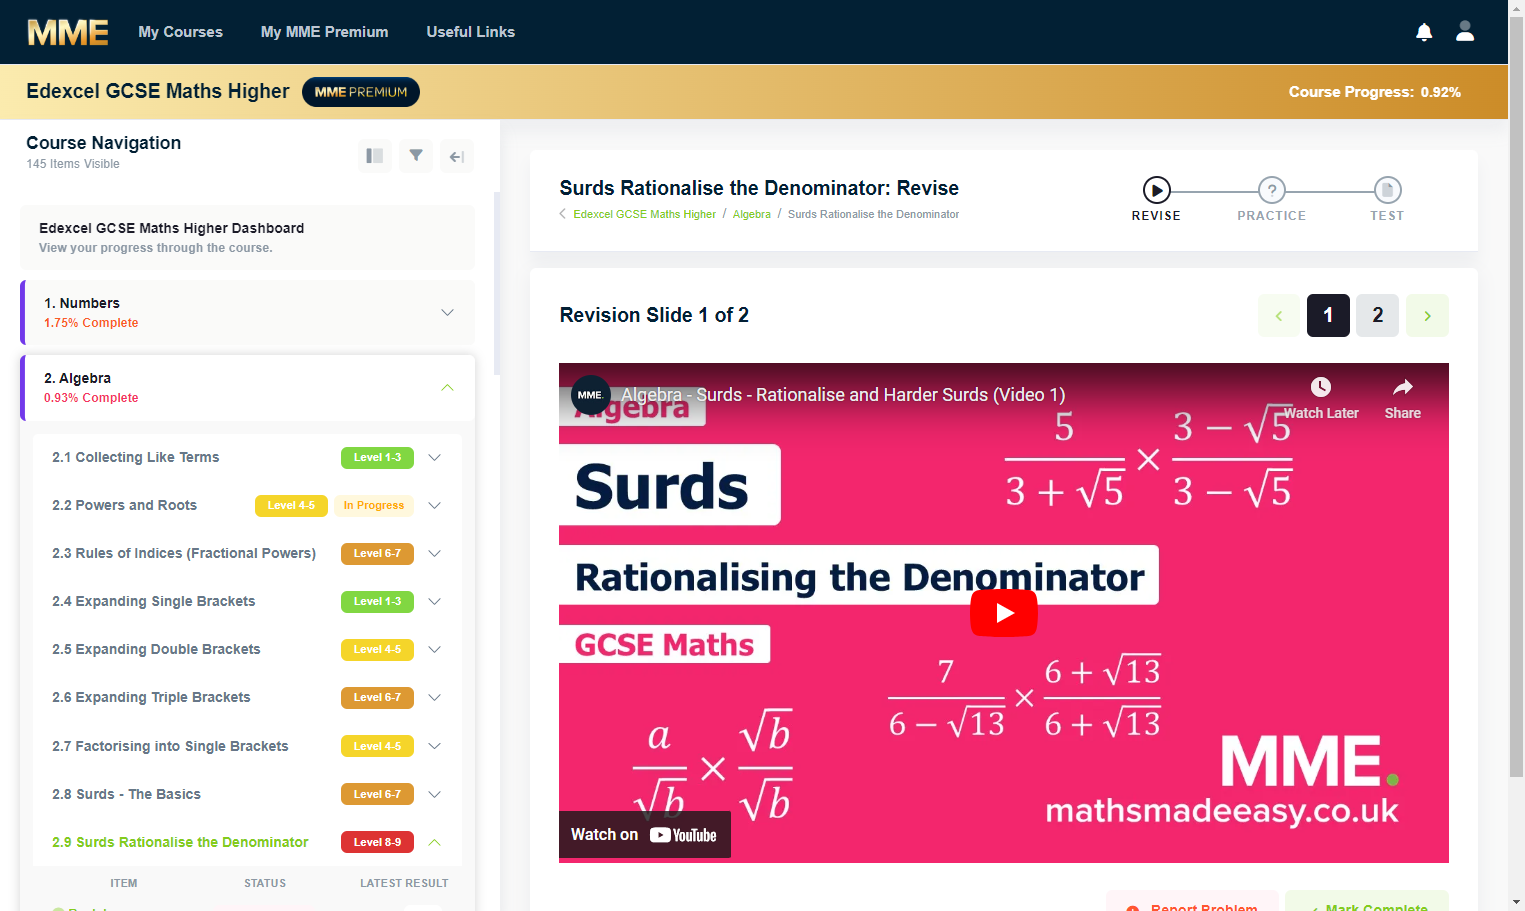Collapse the course navigation panel arrow
The image size is (1525, 911).
pyautogui.click(x=457, y=156)
